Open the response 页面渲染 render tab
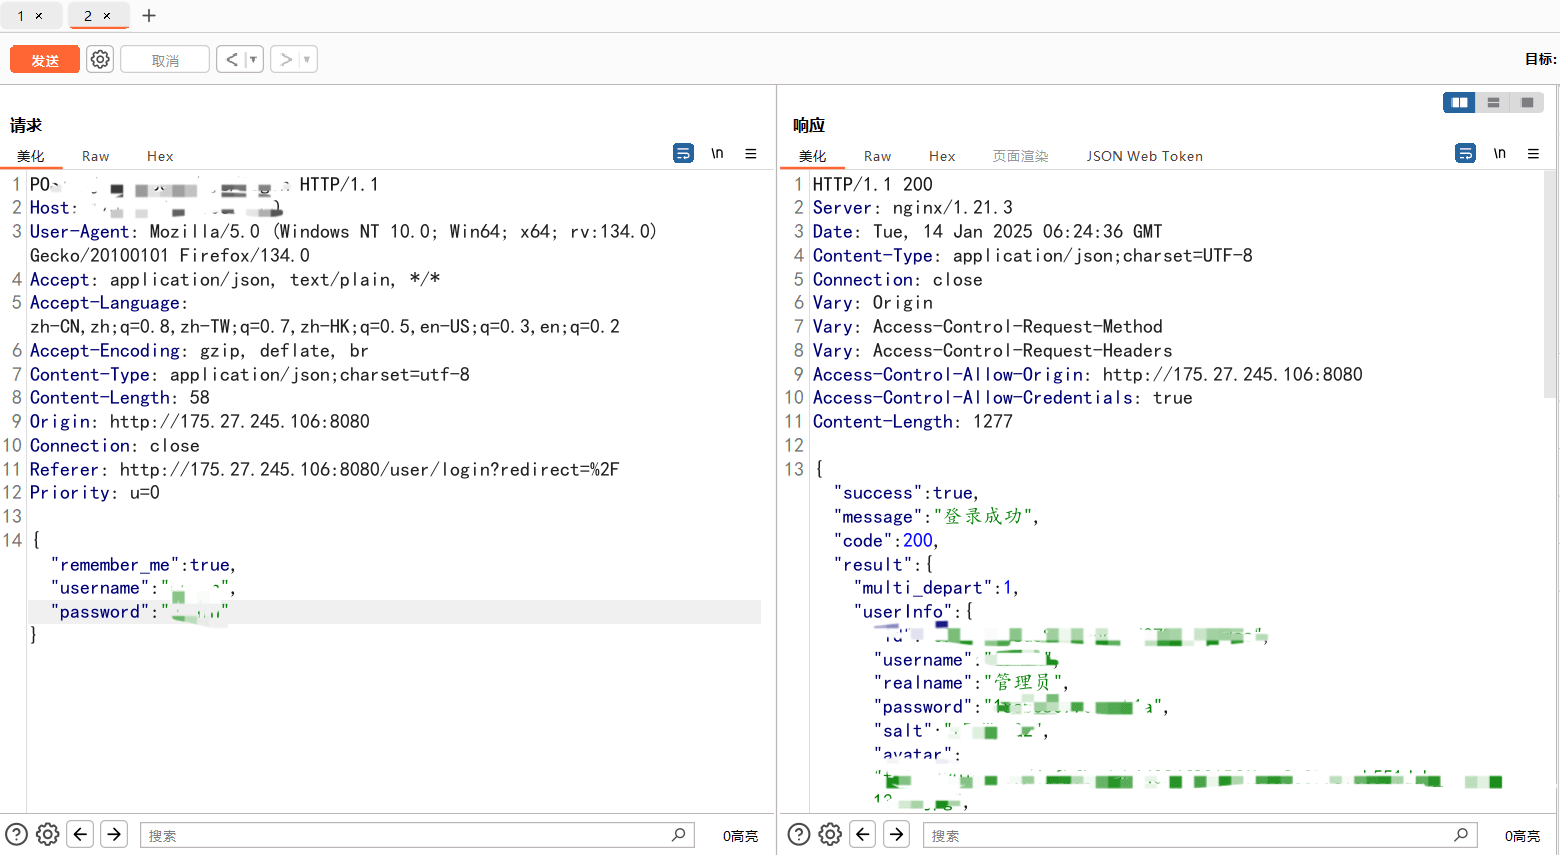This screenshot has width=1560, height=855. click(x=1021, y=156)
